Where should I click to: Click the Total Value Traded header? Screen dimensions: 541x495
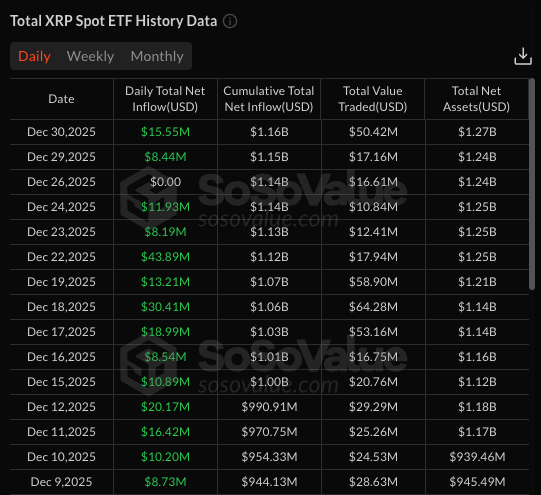click(373, 99)
